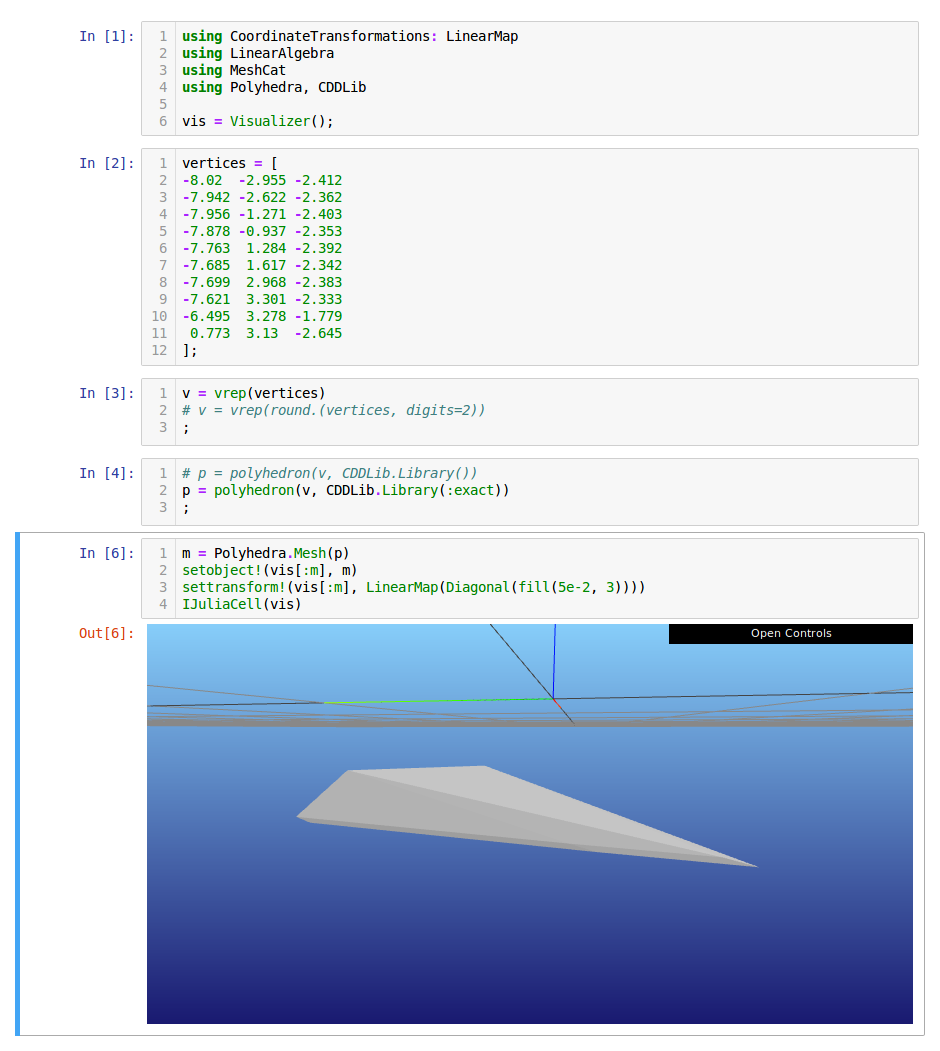Image resolution: width=940 pixels, height=1051 pixels.
Task: Click the 'p = polyhedron(v, CDDLib.Library(:exact))' line
Action: (x=345, y=490)
